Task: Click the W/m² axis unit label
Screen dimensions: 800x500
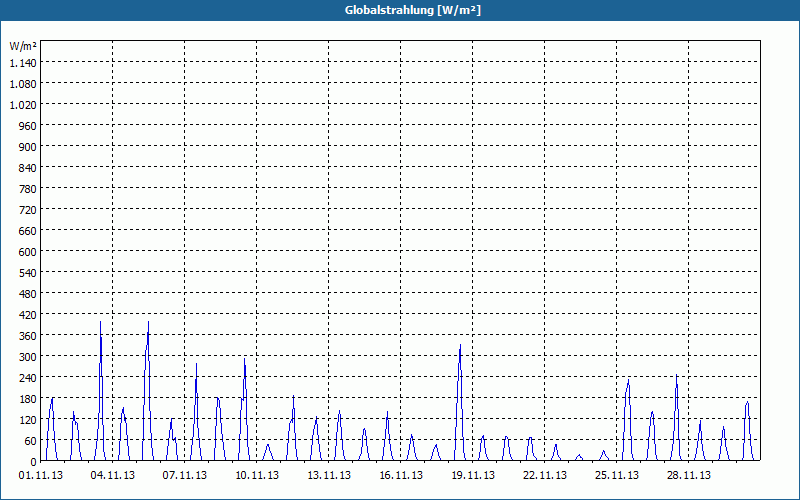Action: [23, 46]
